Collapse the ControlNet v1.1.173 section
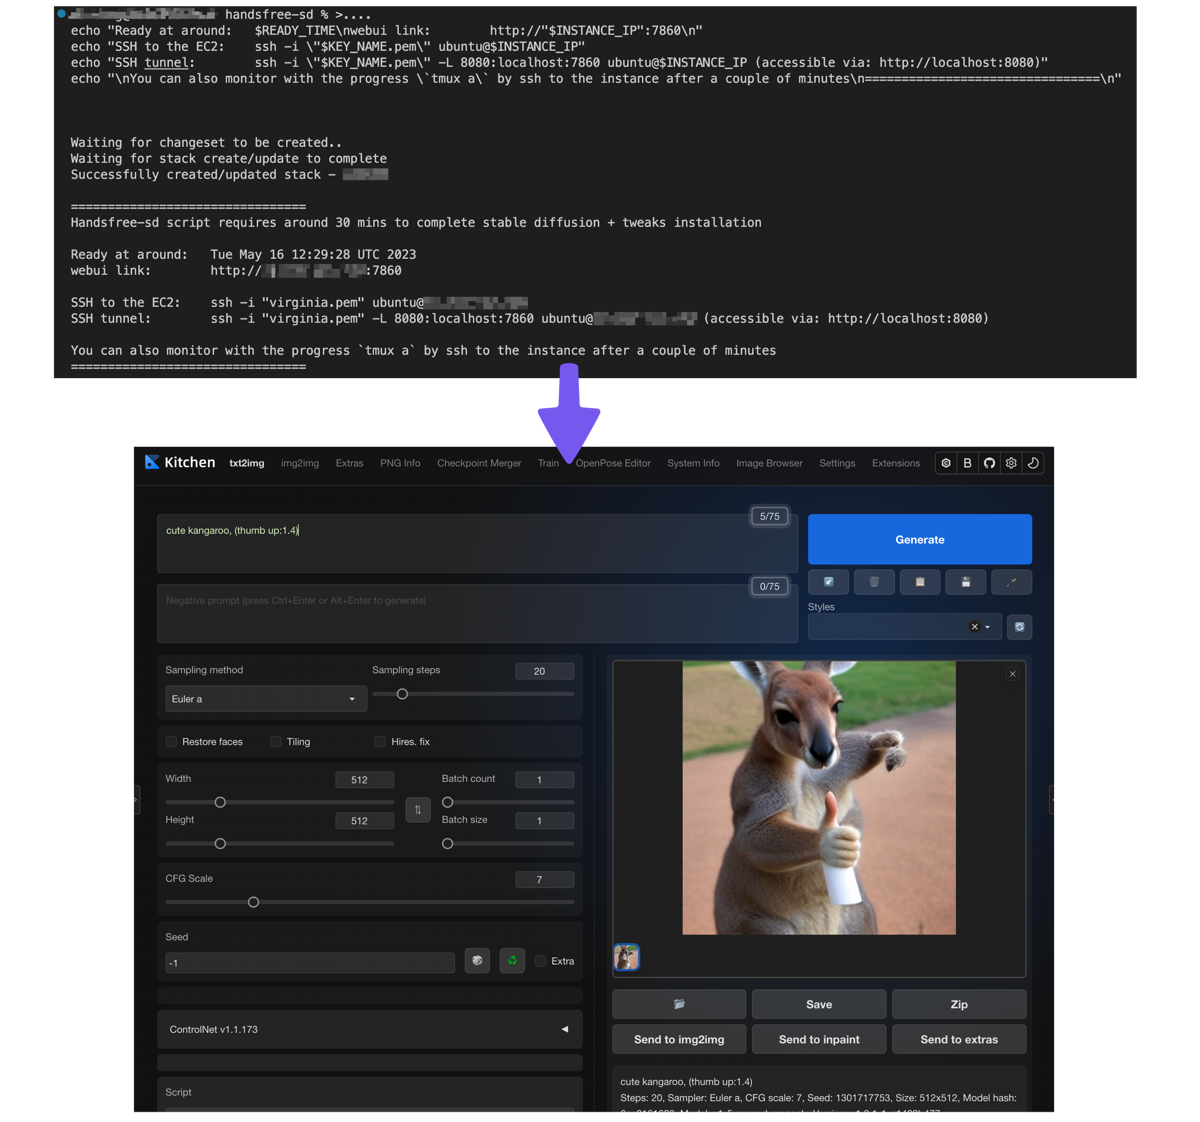The height and width of the screenshot is (1122, 1200). pos(565,1028)
